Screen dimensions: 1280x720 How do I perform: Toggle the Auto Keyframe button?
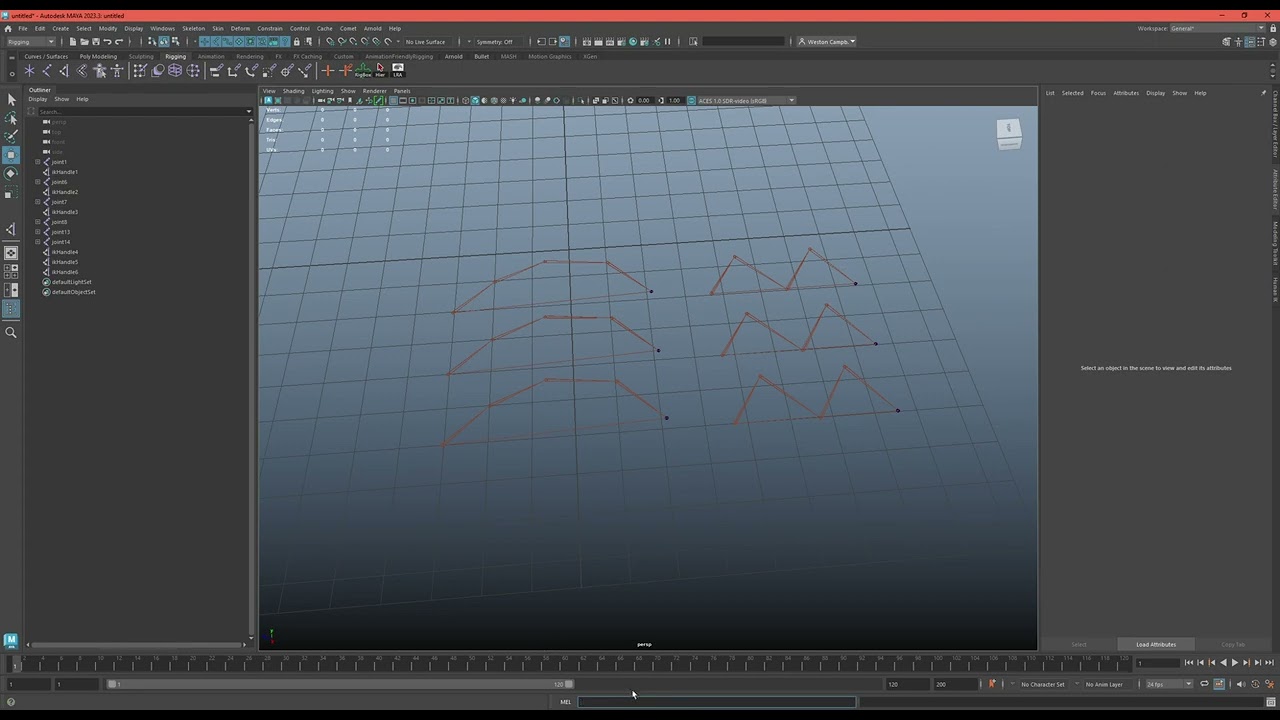pos(1256,684)
